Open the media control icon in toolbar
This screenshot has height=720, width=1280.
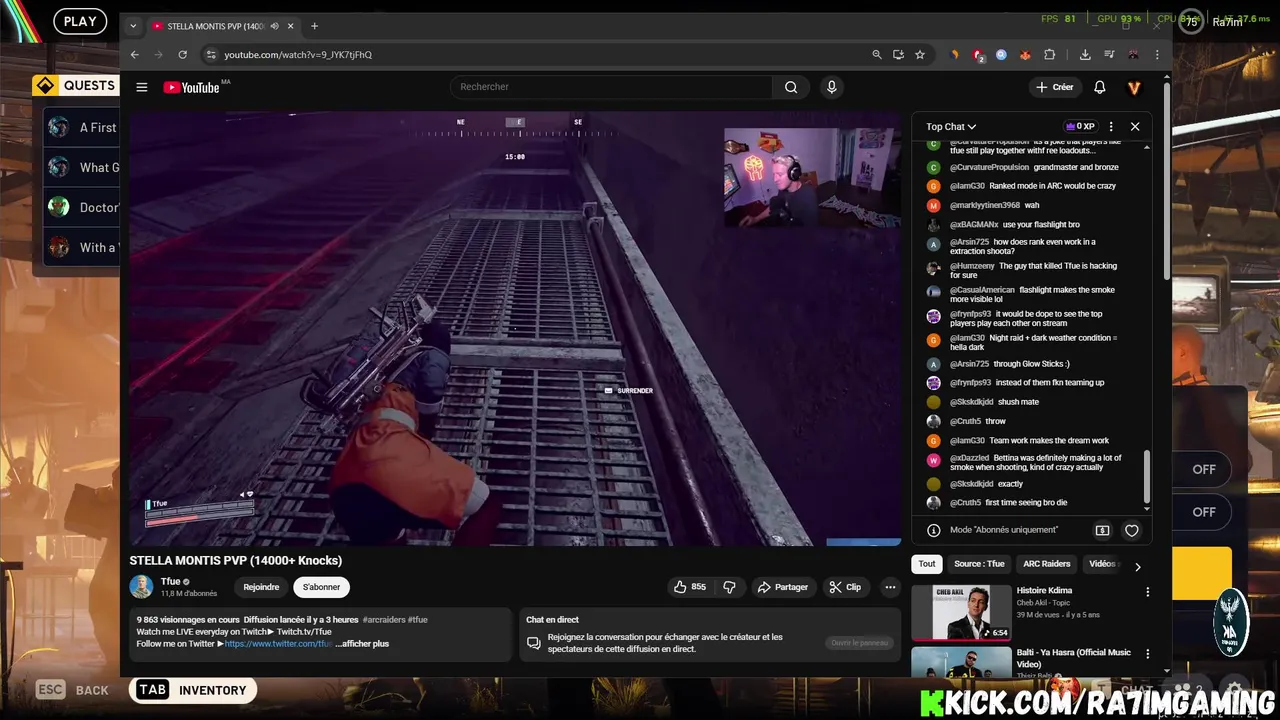coord(1109,55)
